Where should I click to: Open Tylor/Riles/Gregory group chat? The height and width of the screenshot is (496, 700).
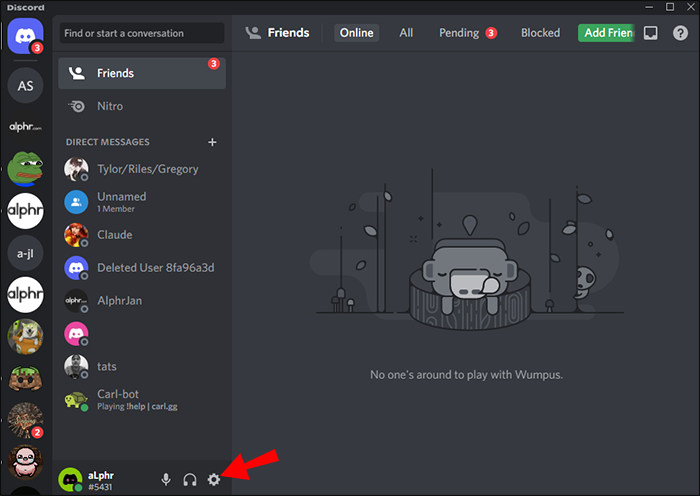[142, 169]
